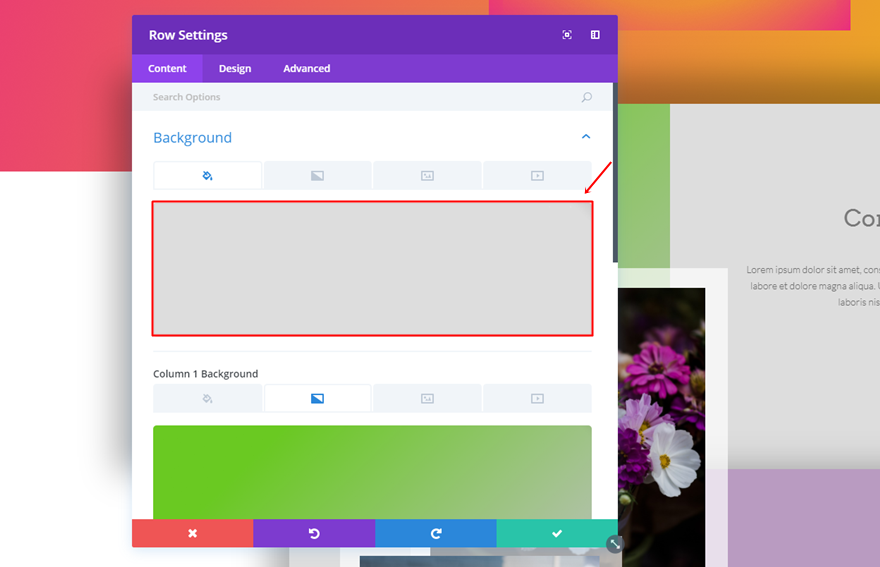Image resolution: width=880 pixels, height=567 pixels.
Task: Select the Background video tab
Action: point(537,176)
